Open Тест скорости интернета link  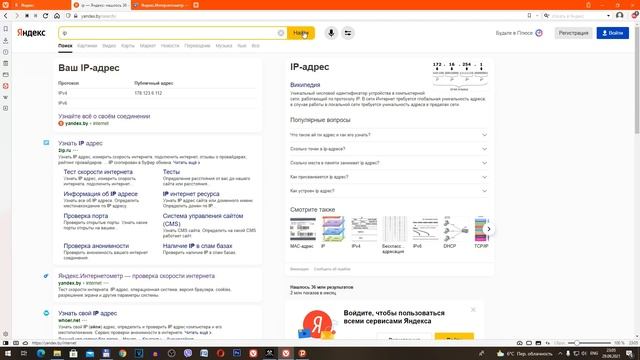pyautogui.click(x=98, y=172)
